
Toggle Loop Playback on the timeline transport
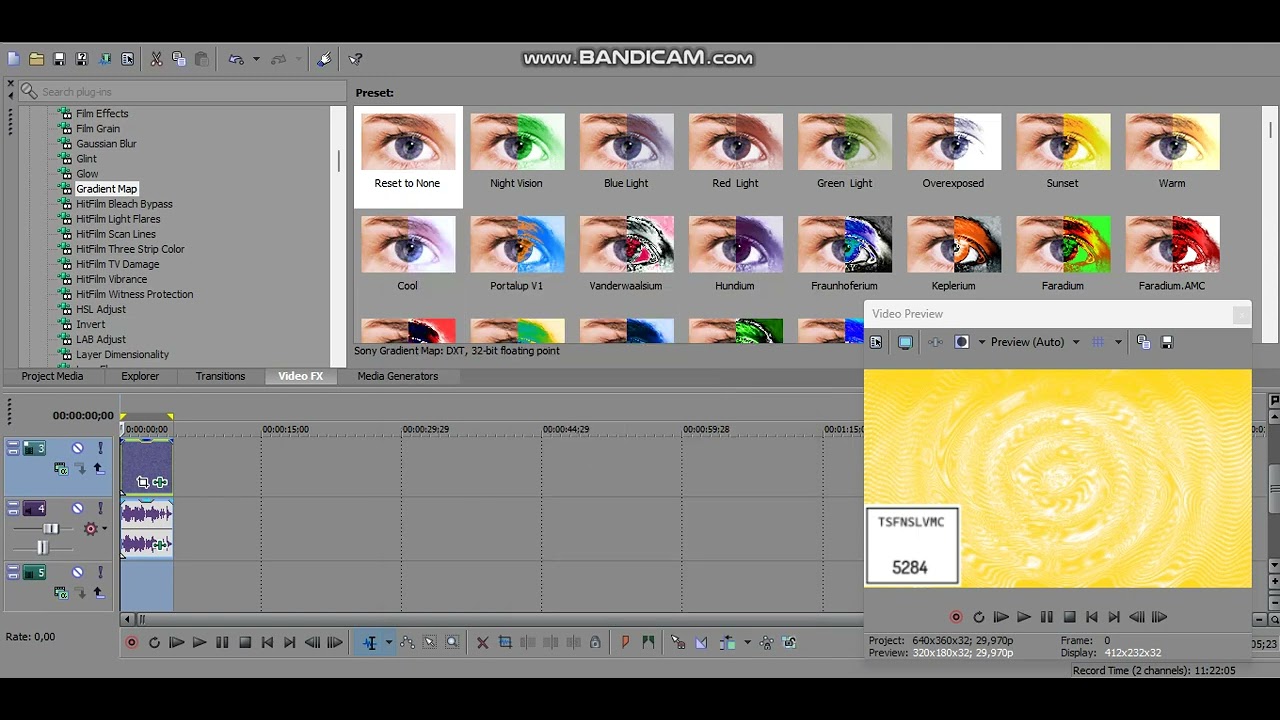point(154,643)
